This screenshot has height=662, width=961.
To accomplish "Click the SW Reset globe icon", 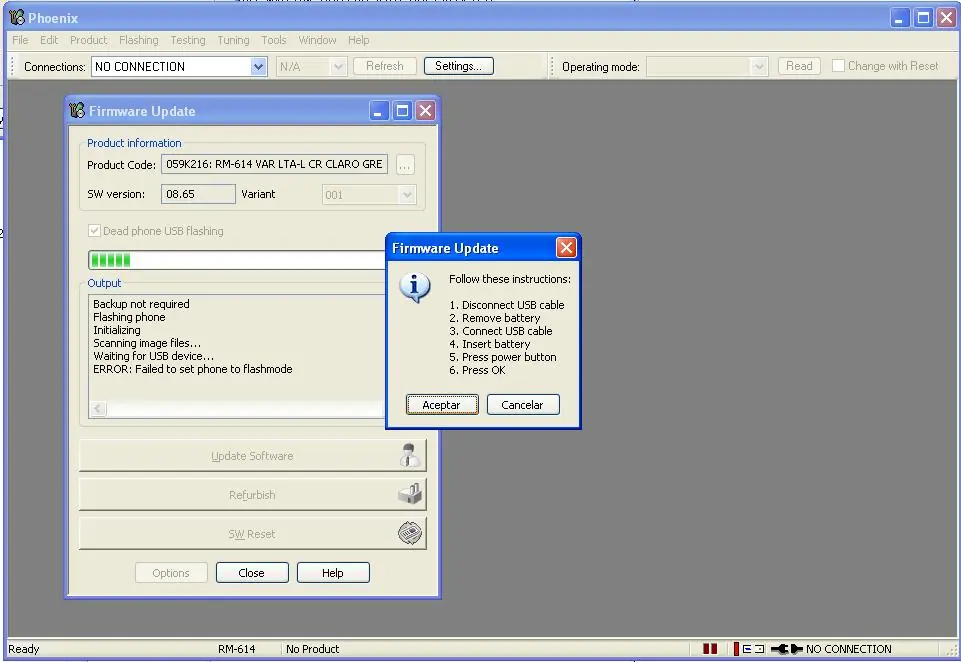I will [410, 533].
